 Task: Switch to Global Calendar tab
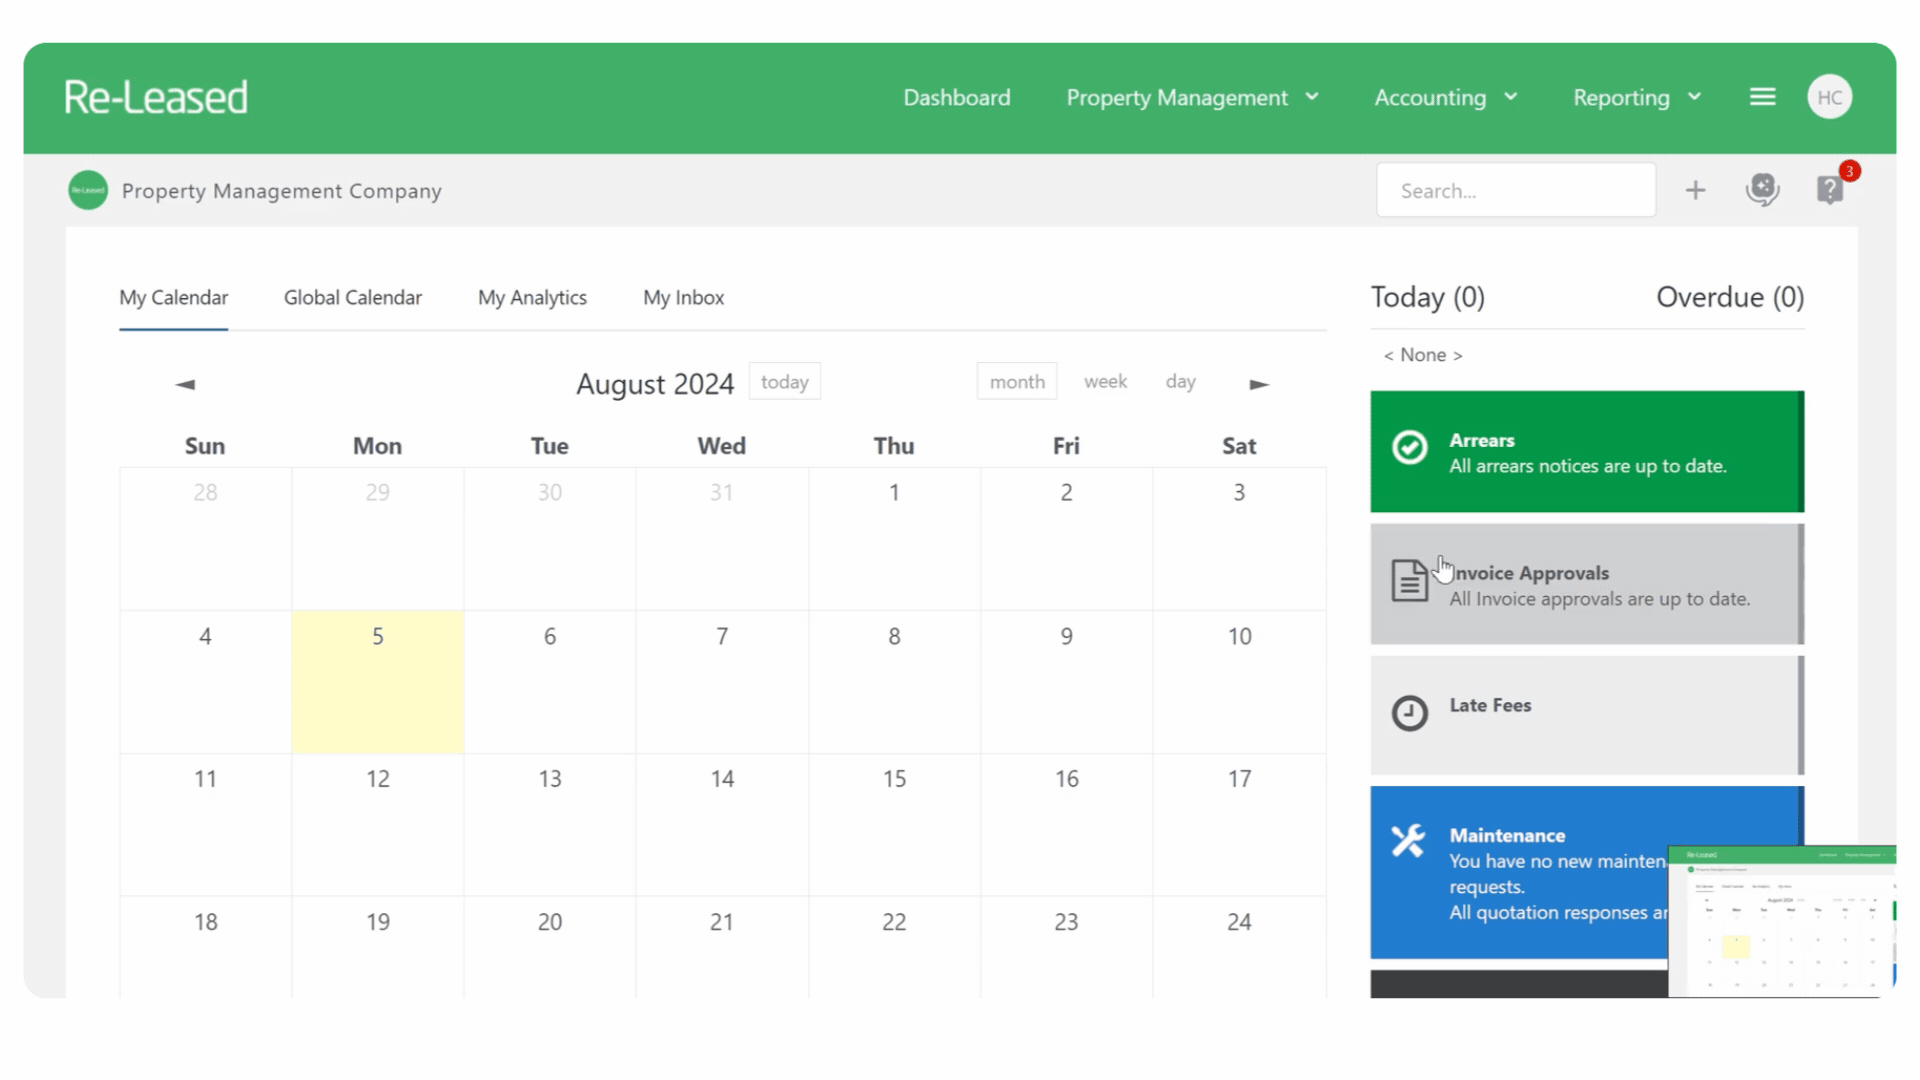(x=353, y=297)
